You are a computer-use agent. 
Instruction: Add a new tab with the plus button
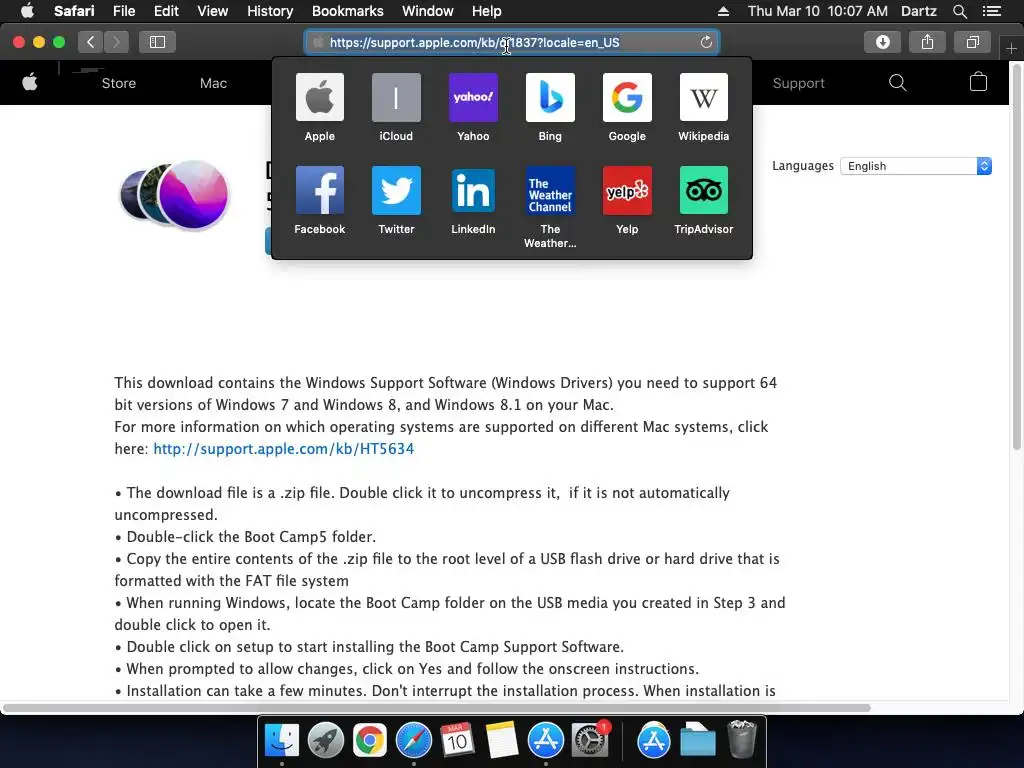pos(1011,48)
